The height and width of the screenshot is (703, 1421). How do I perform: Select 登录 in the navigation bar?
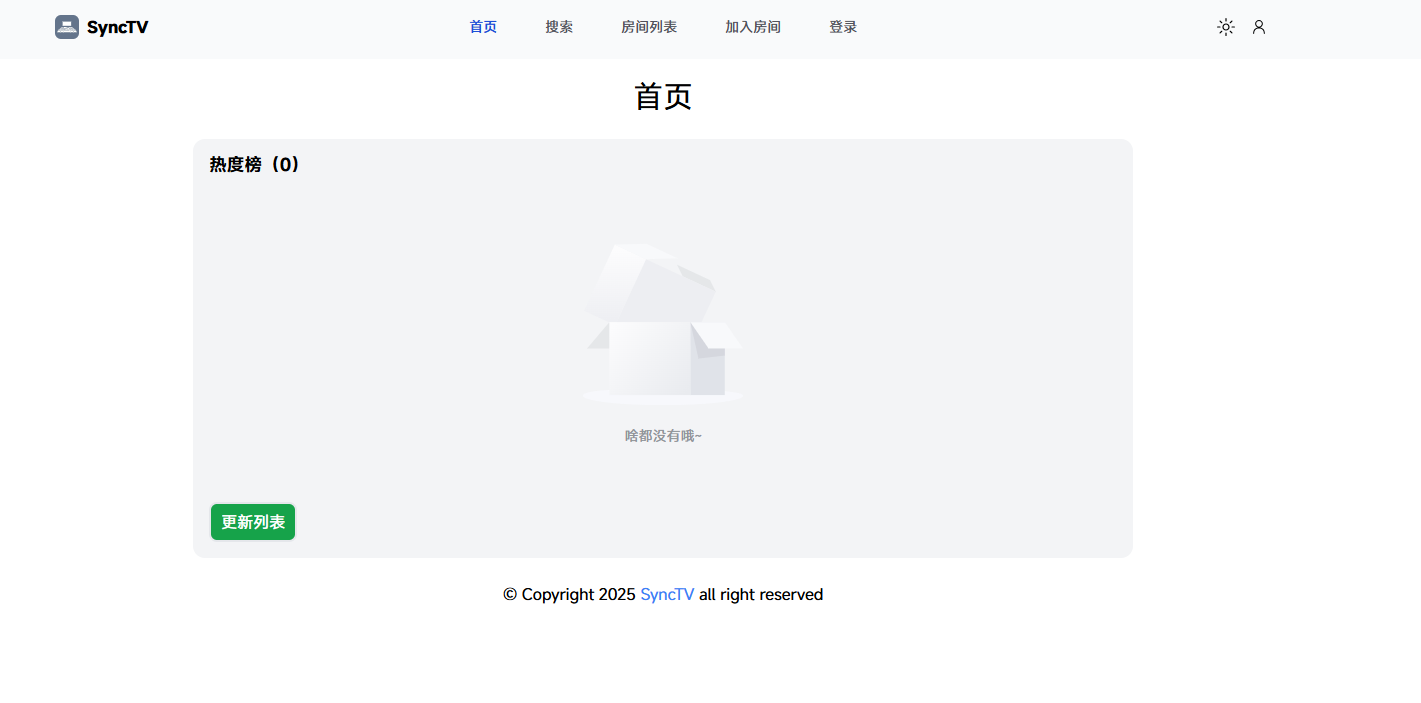tap(843, 27)
